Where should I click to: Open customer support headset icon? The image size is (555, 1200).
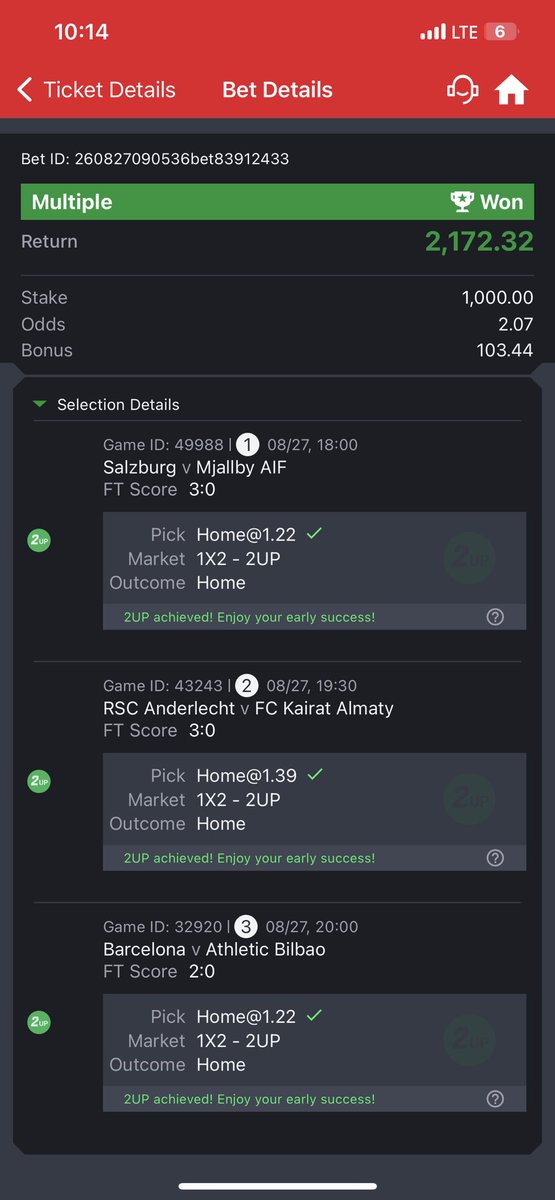(x=462, y=90)
